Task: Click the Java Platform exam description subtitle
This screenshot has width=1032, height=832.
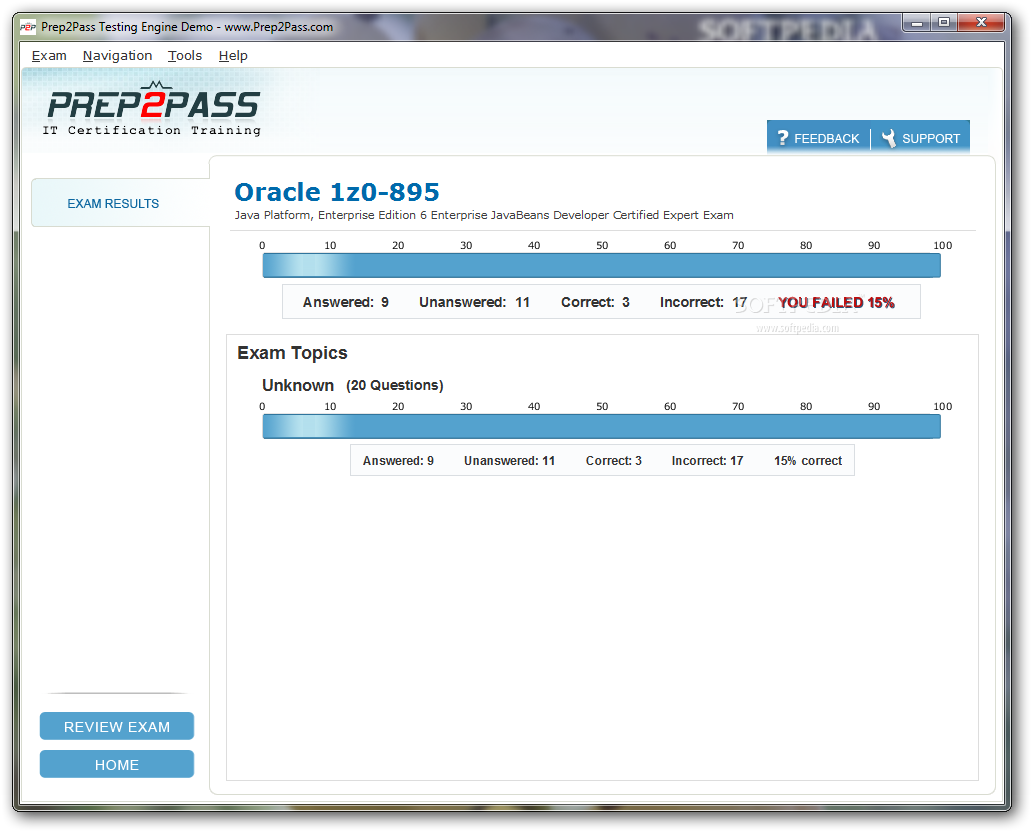Action: (484, 215)
